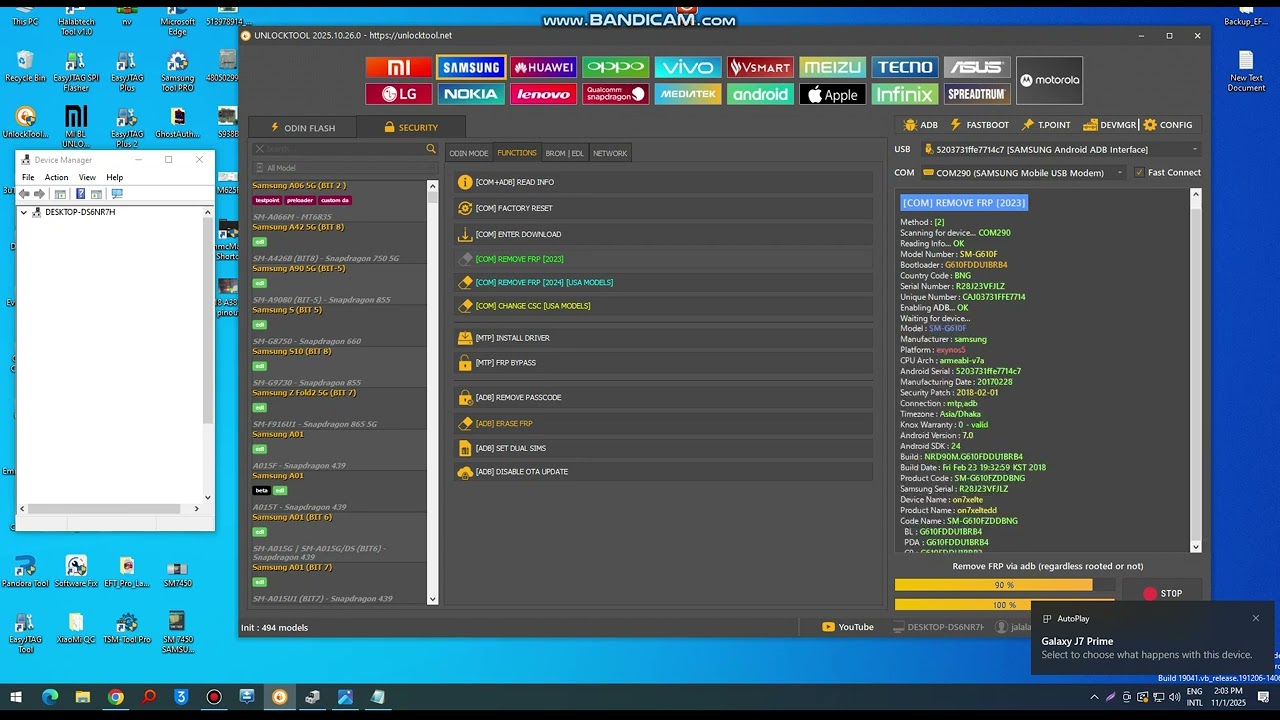Viewport: 1280px width, 720px height.
Task: Run [COM] ENTER DOWNLOAD
Action: (x=663, y=234)
